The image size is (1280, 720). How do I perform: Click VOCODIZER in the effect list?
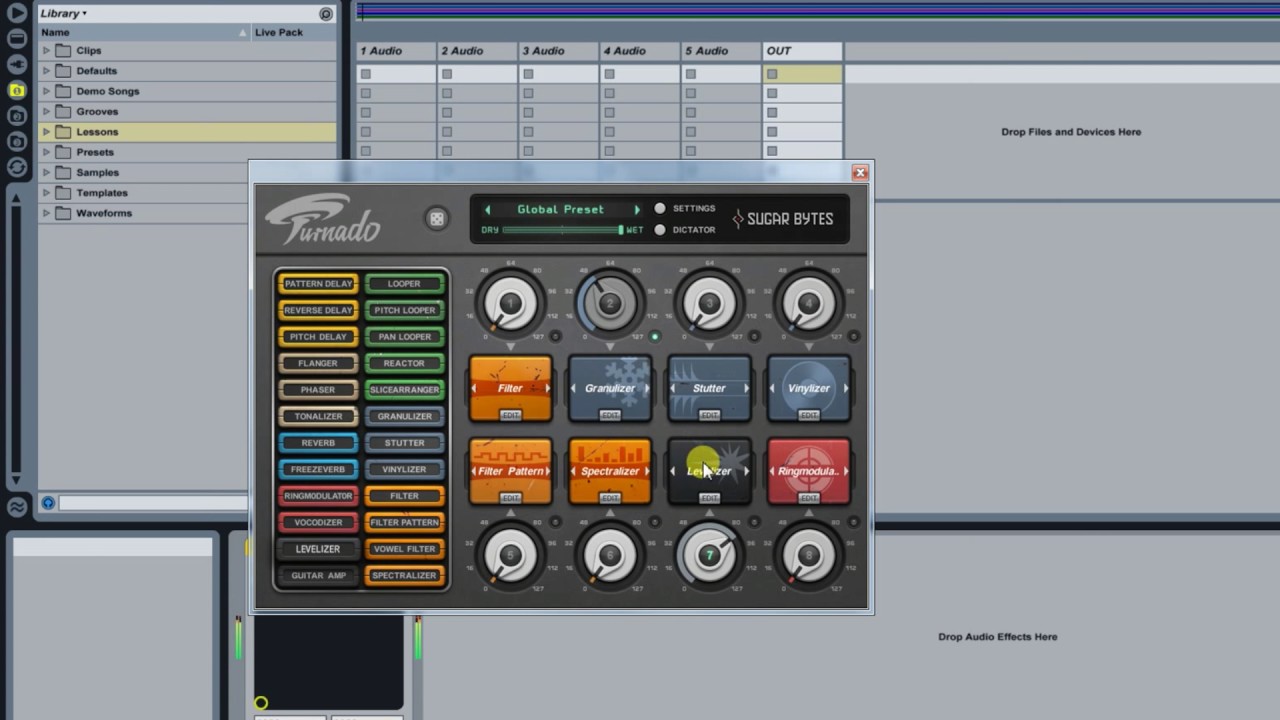318,522
